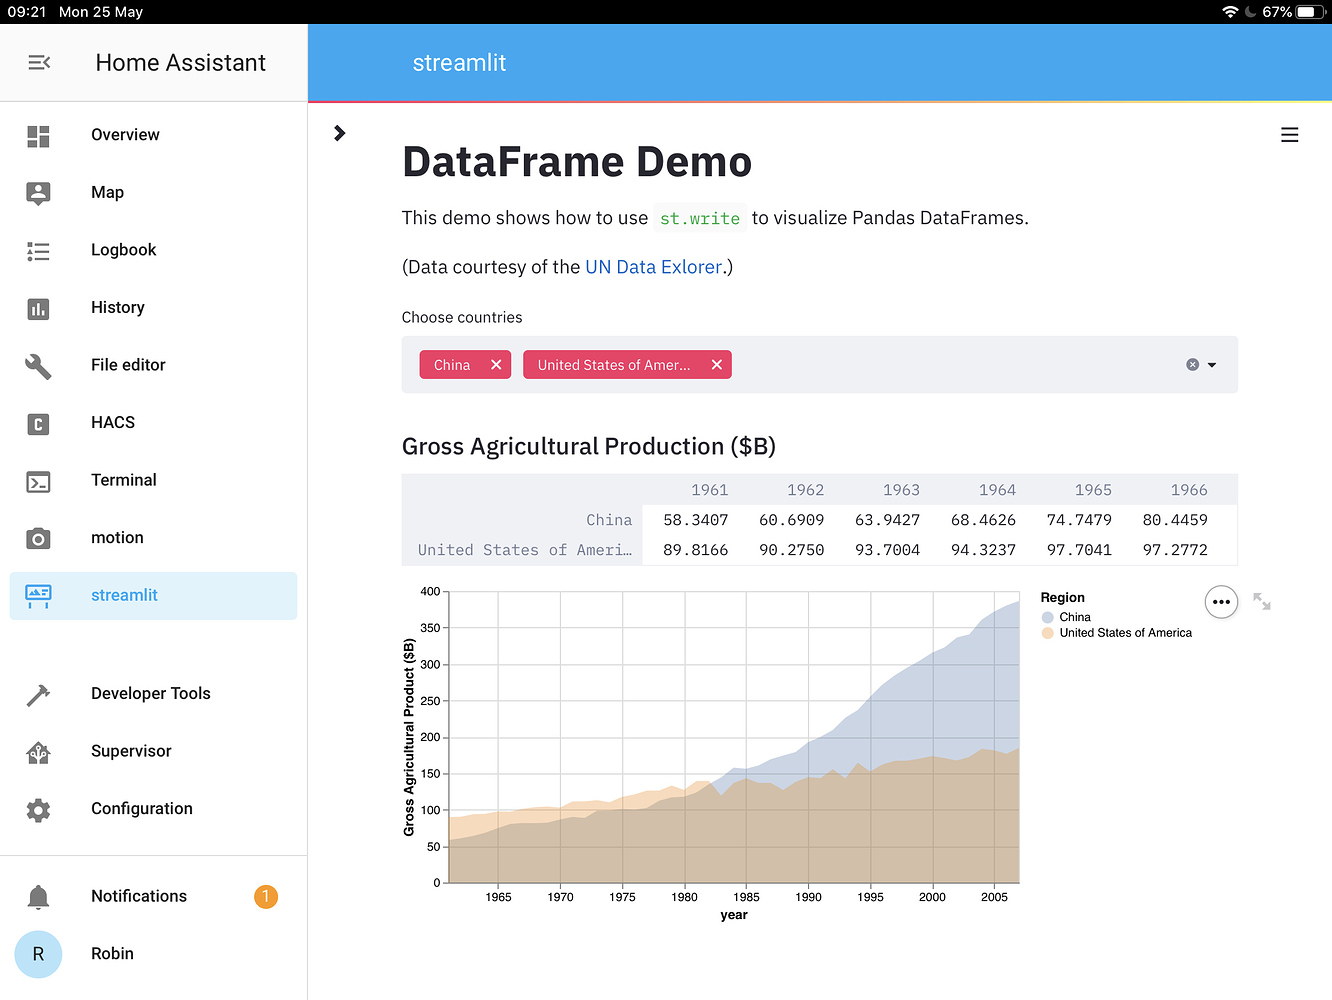Open the UN Data Exlorer link
This screenshot has width=1332, height=1000.
click(x=653, y=266)
